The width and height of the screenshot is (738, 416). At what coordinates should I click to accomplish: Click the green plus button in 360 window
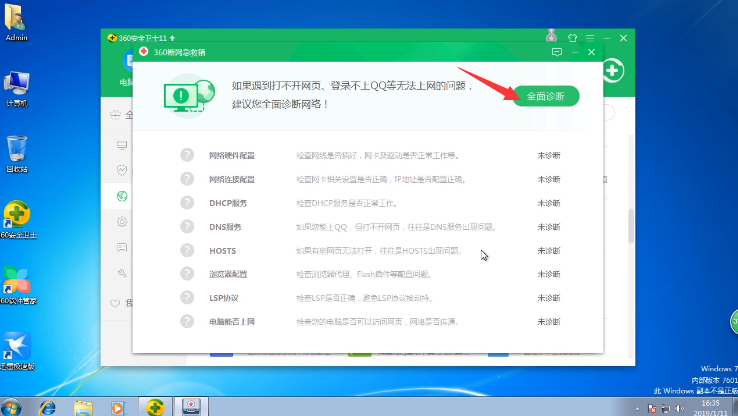612,71
